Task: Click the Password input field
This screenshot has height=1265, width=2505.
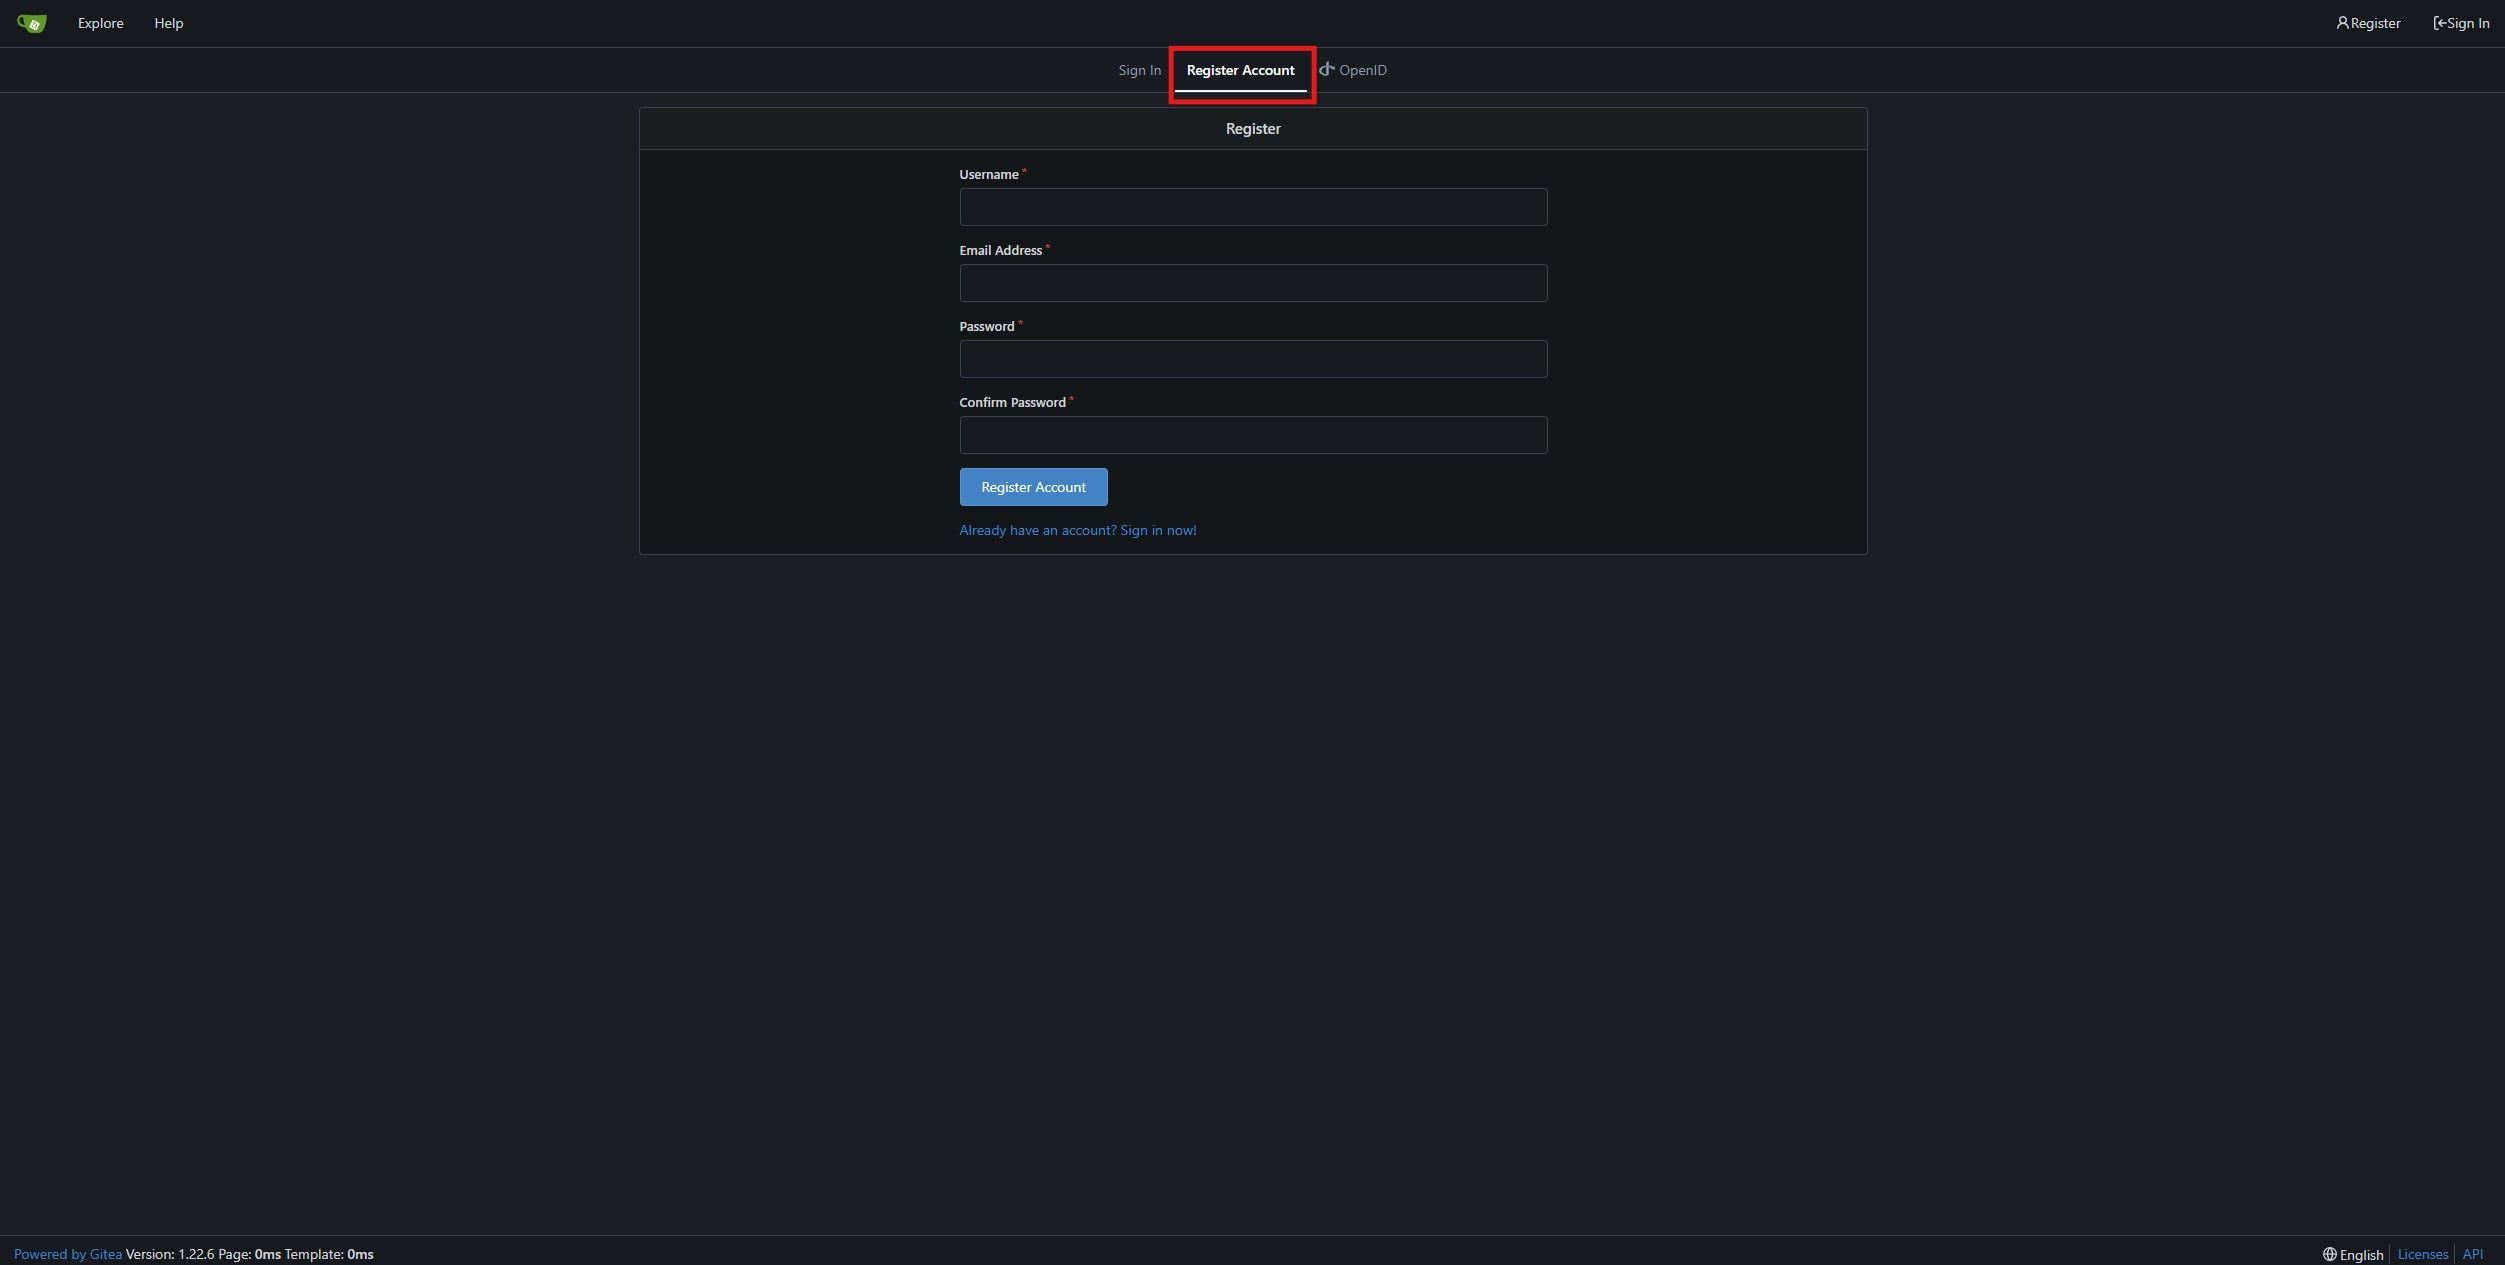Action: tap(1253, 358)
